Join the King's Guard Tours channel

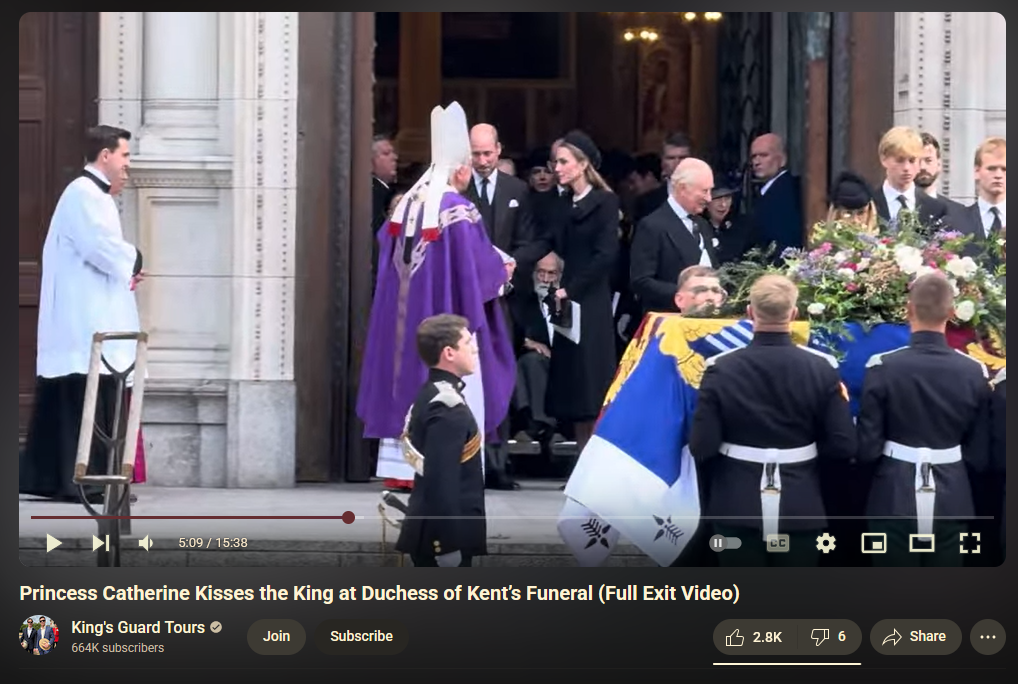coord(276,636)
